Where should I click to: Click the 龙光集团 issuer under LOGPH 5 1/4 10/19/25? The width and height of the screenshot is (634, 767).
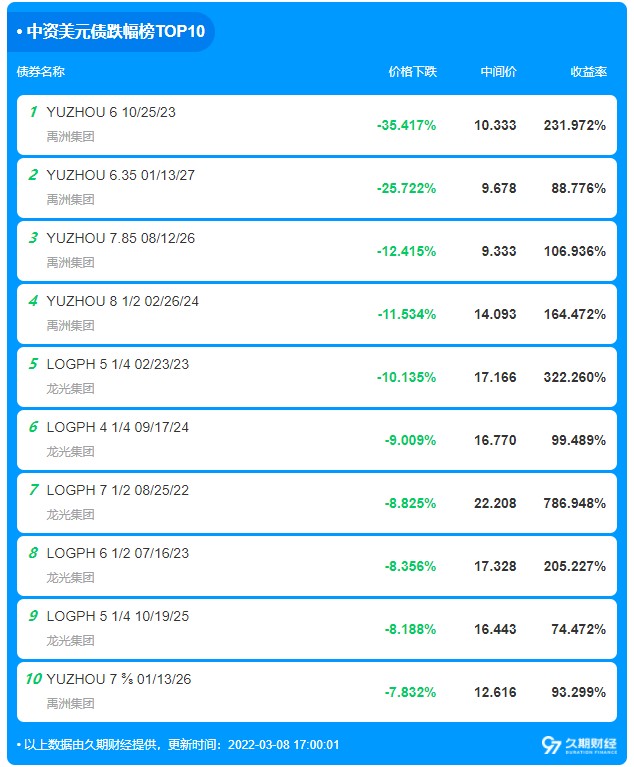click(70, 641)
